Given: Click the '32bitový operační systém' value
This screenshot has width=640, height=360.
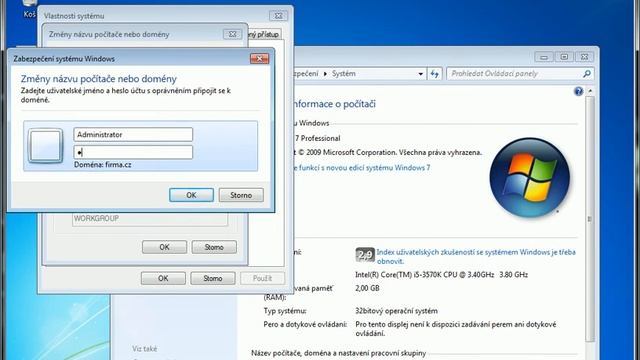Looking at the screenshot, I should [396, 311].
